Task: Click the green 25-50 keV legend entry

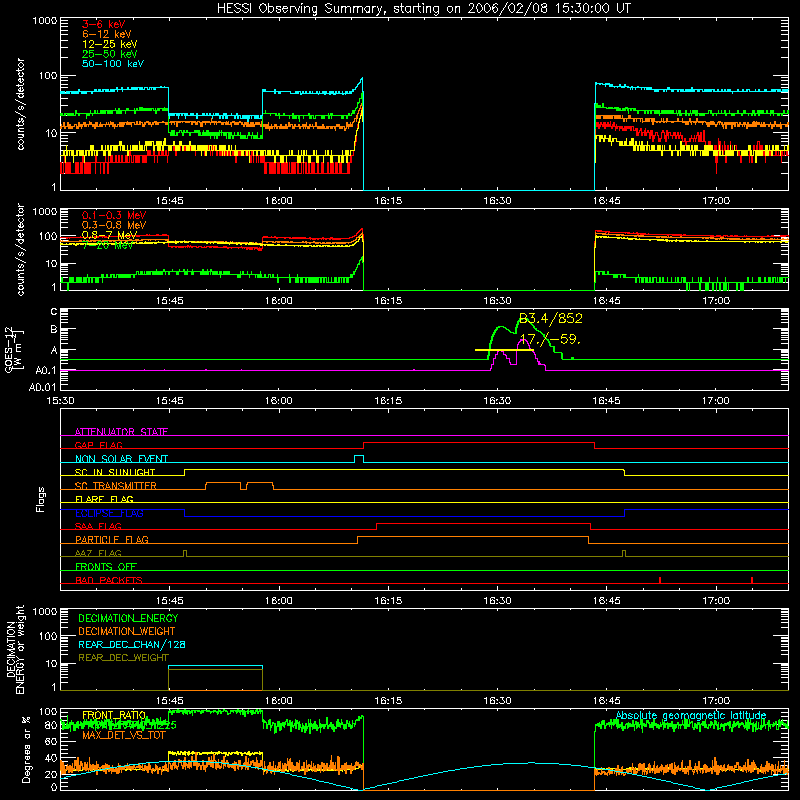Action: (109, 54)
